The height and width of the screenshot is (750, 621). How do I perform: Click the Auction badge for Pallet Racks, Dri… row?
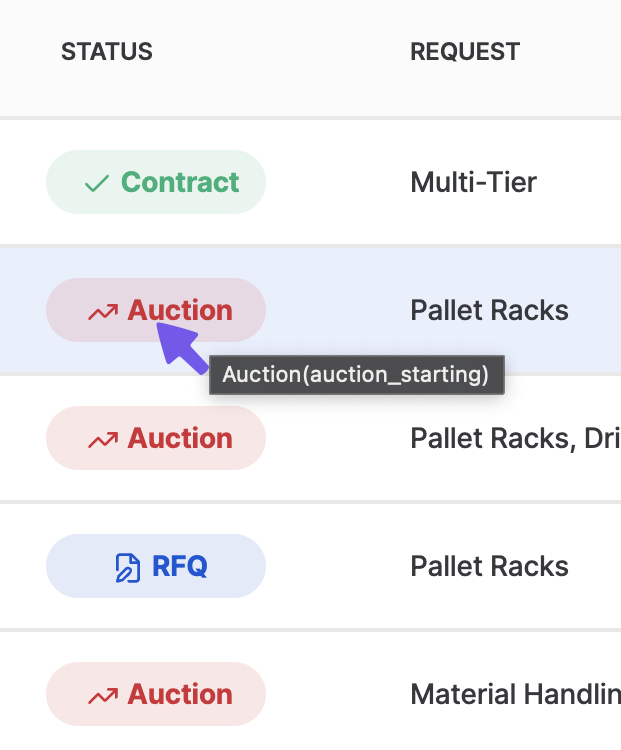pyautogui.click(x=156, y=438)
